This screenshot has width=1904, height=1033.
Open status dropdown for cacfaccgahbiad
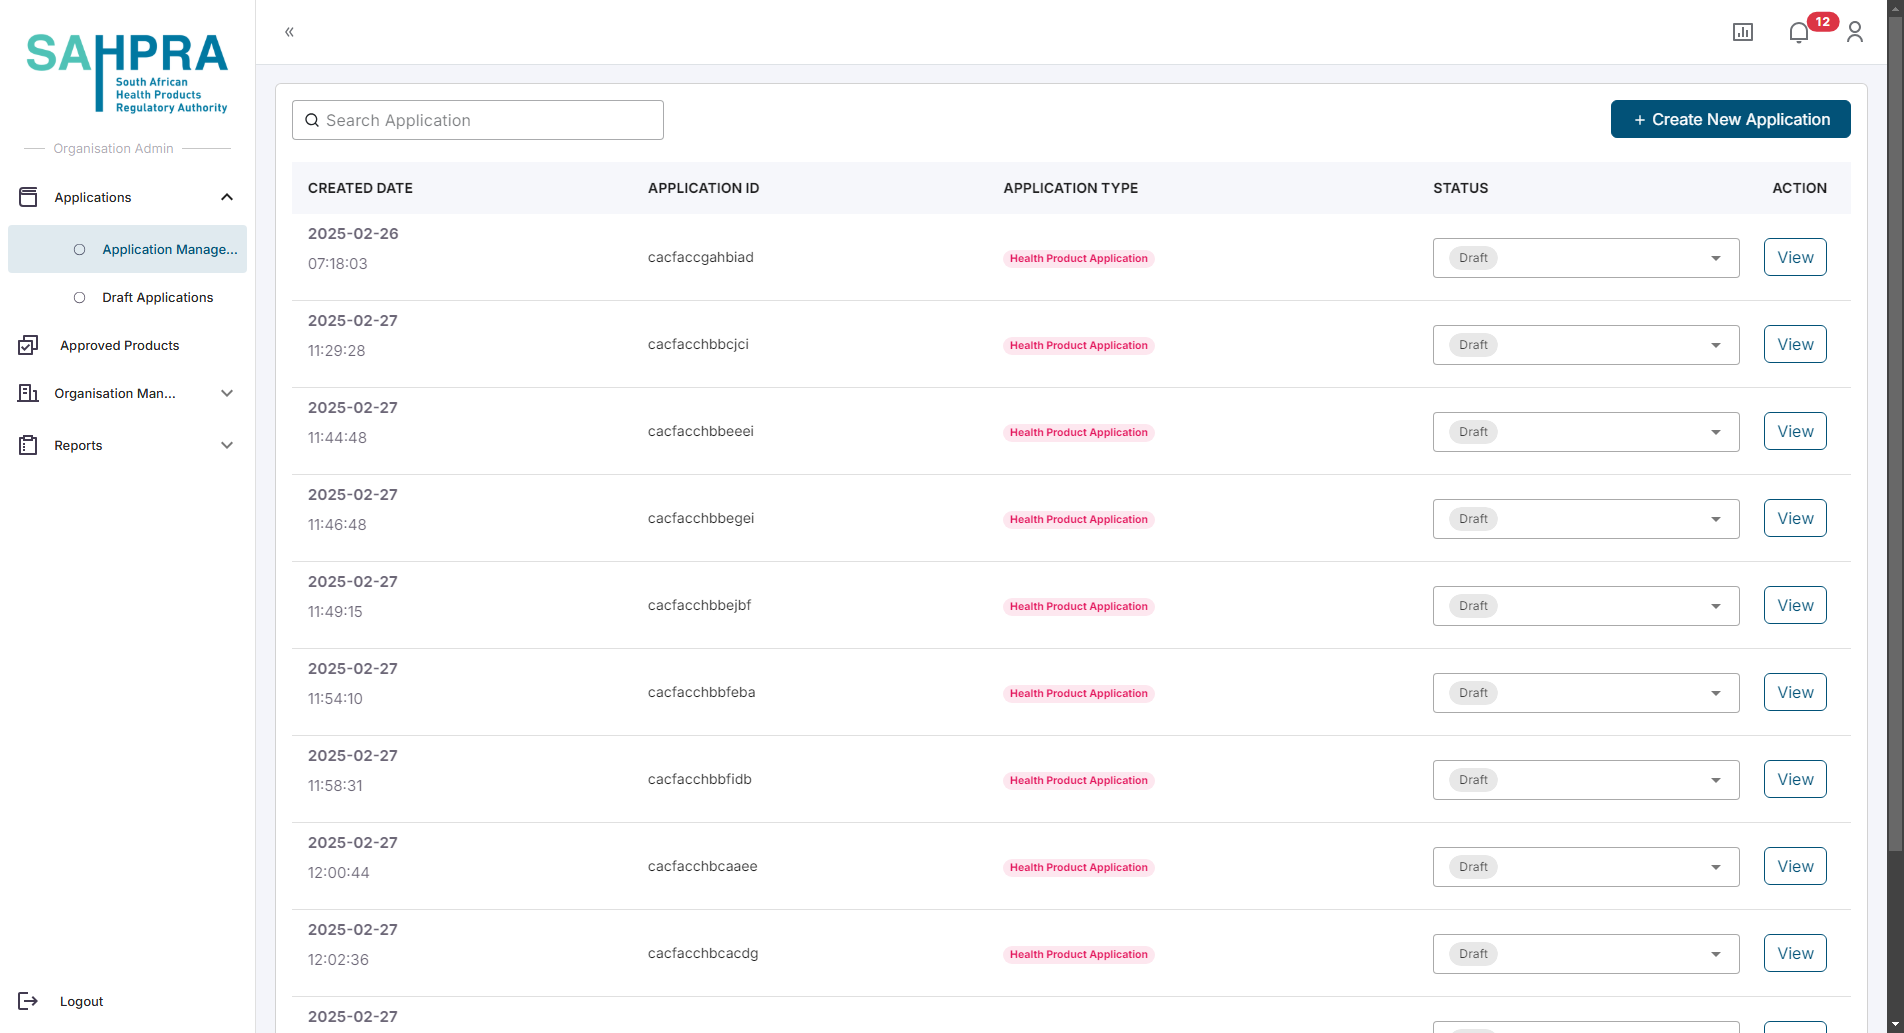tap(1585, 258)
